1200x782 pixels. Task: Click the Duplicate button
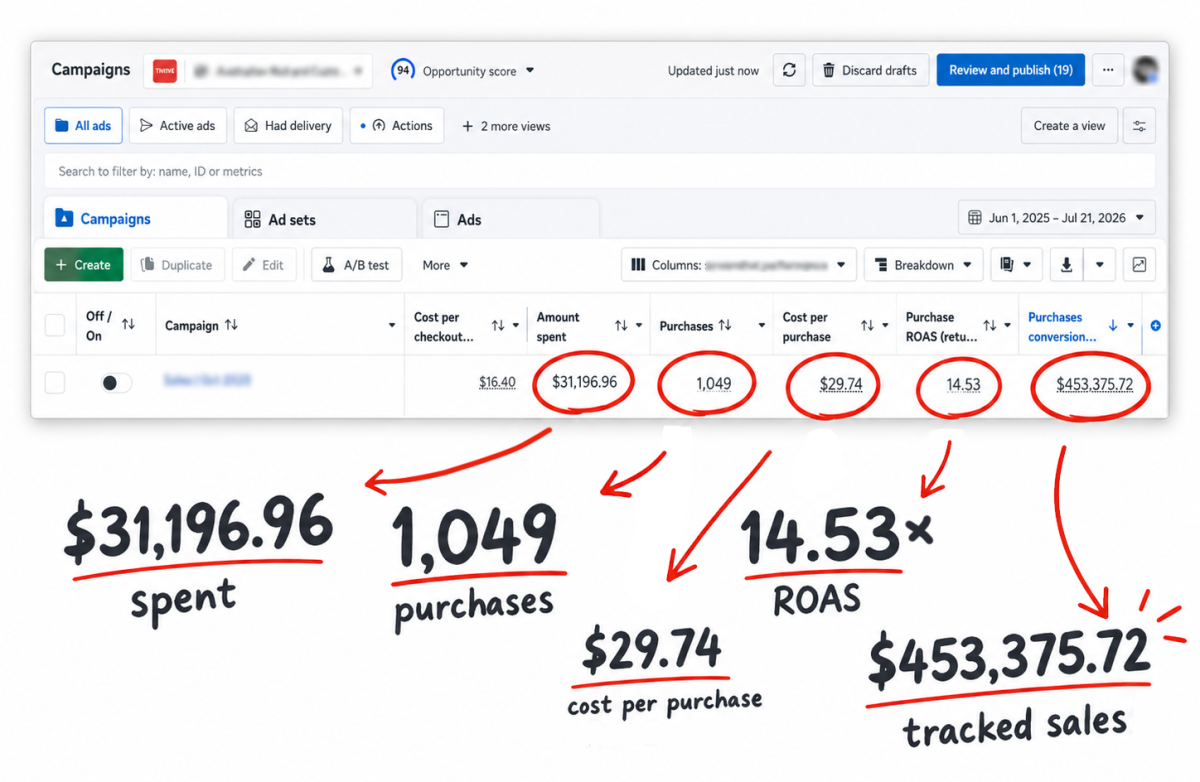(x=177, y=265)
